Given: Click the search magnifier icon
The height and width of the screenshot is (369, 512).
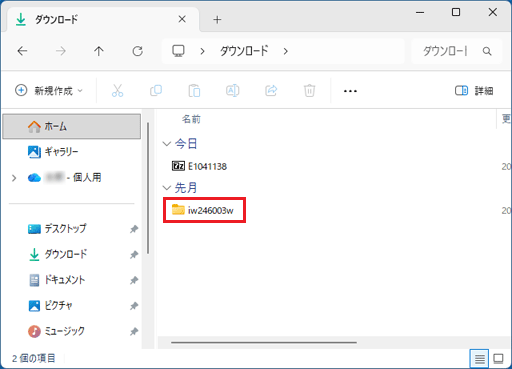Looking at the screenshot, I should click(x=487, y=51).
